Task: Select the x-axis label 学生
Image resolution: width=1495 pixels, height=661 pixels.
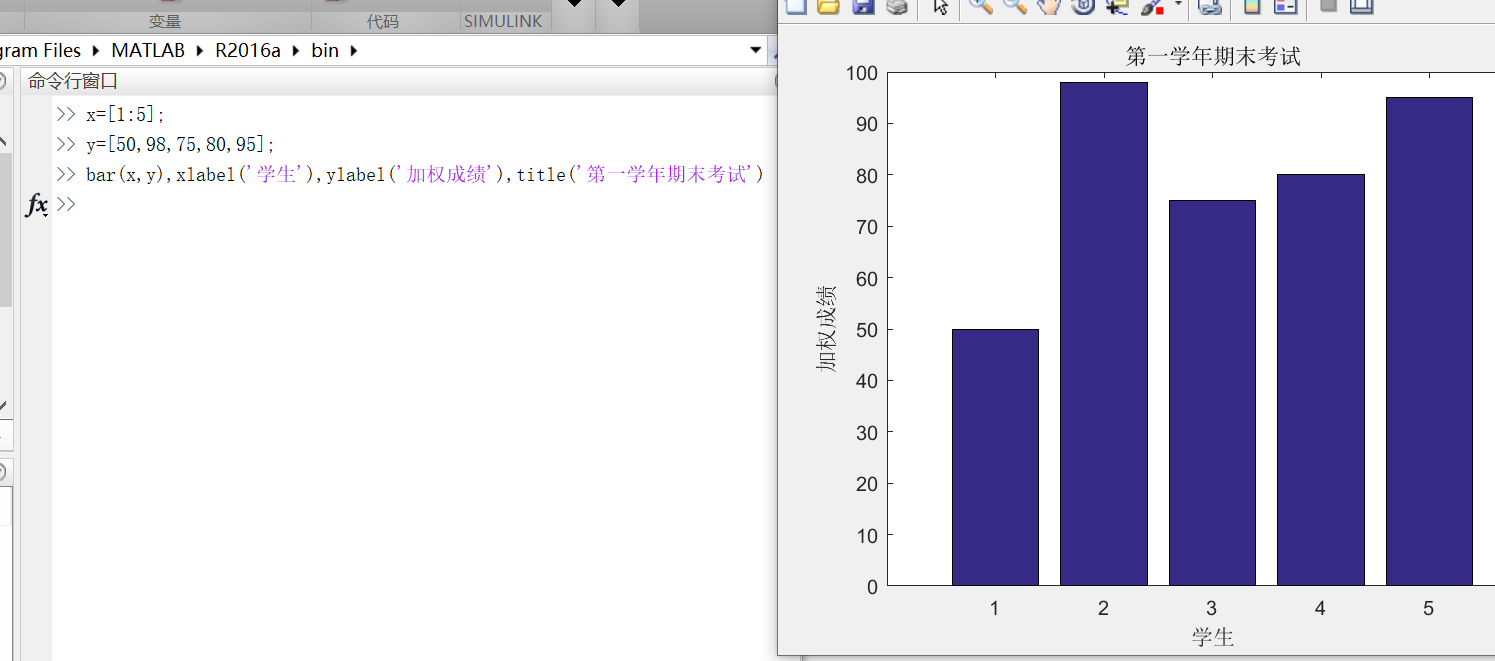Action: [1213, 637]
